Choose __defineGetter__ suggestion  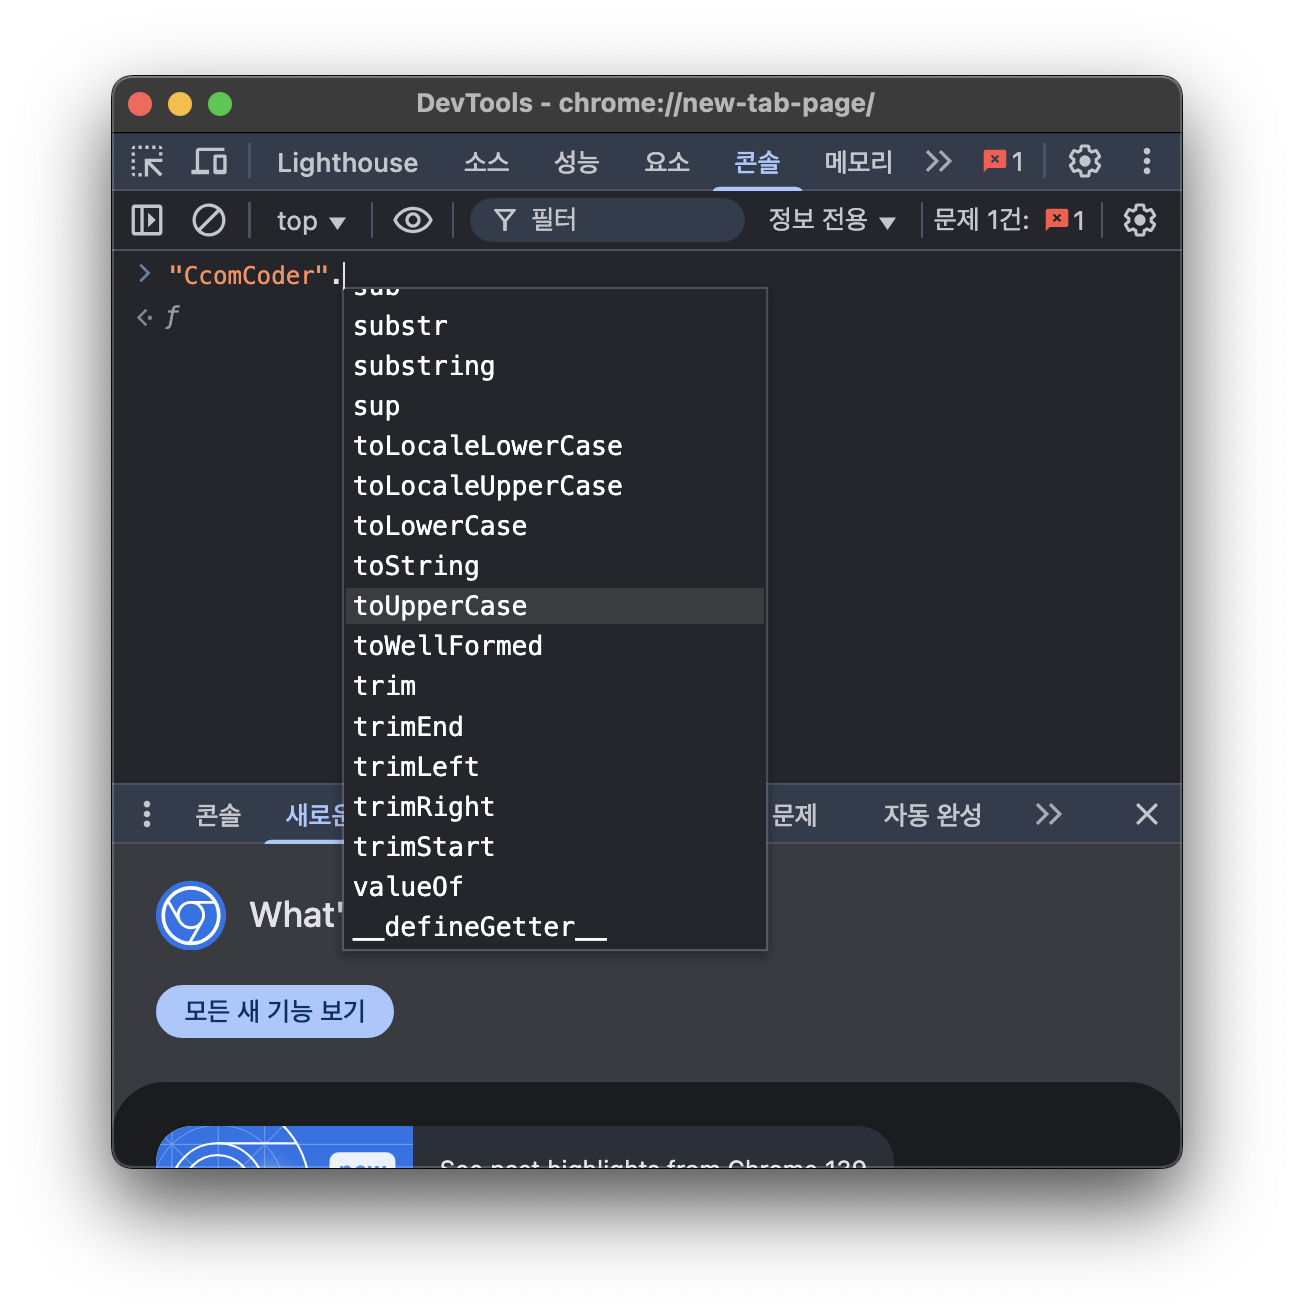click(555, 927)
